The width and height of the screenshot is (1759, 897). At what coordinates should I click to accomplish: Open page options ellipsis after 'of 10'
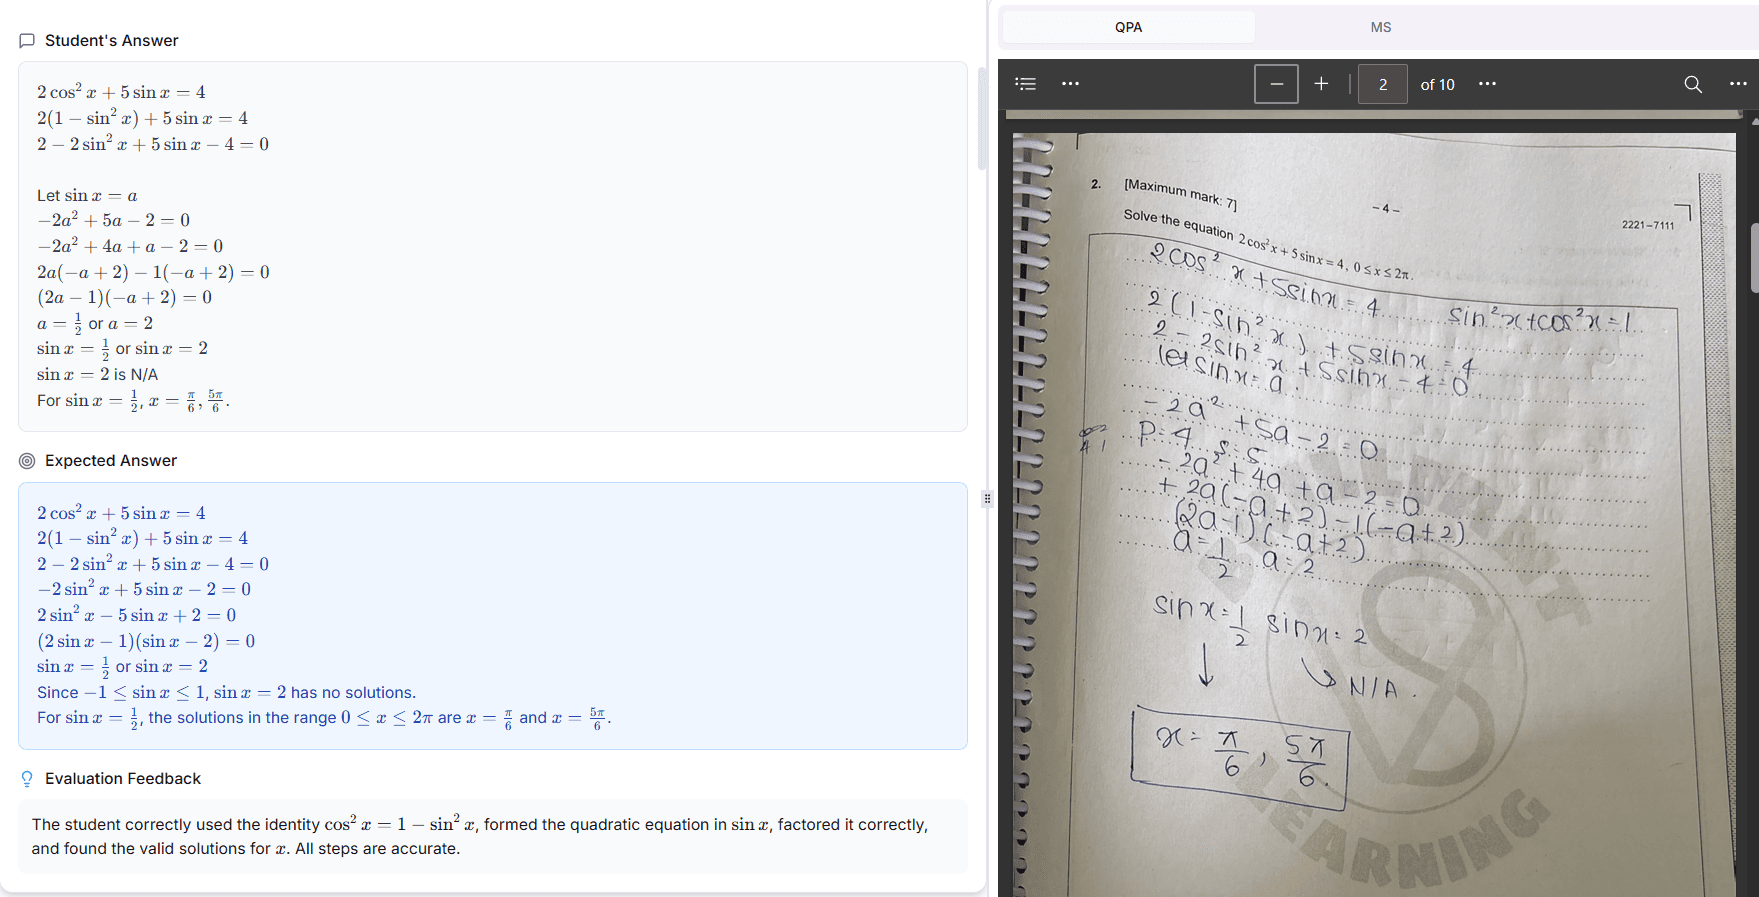point(1487,84)
